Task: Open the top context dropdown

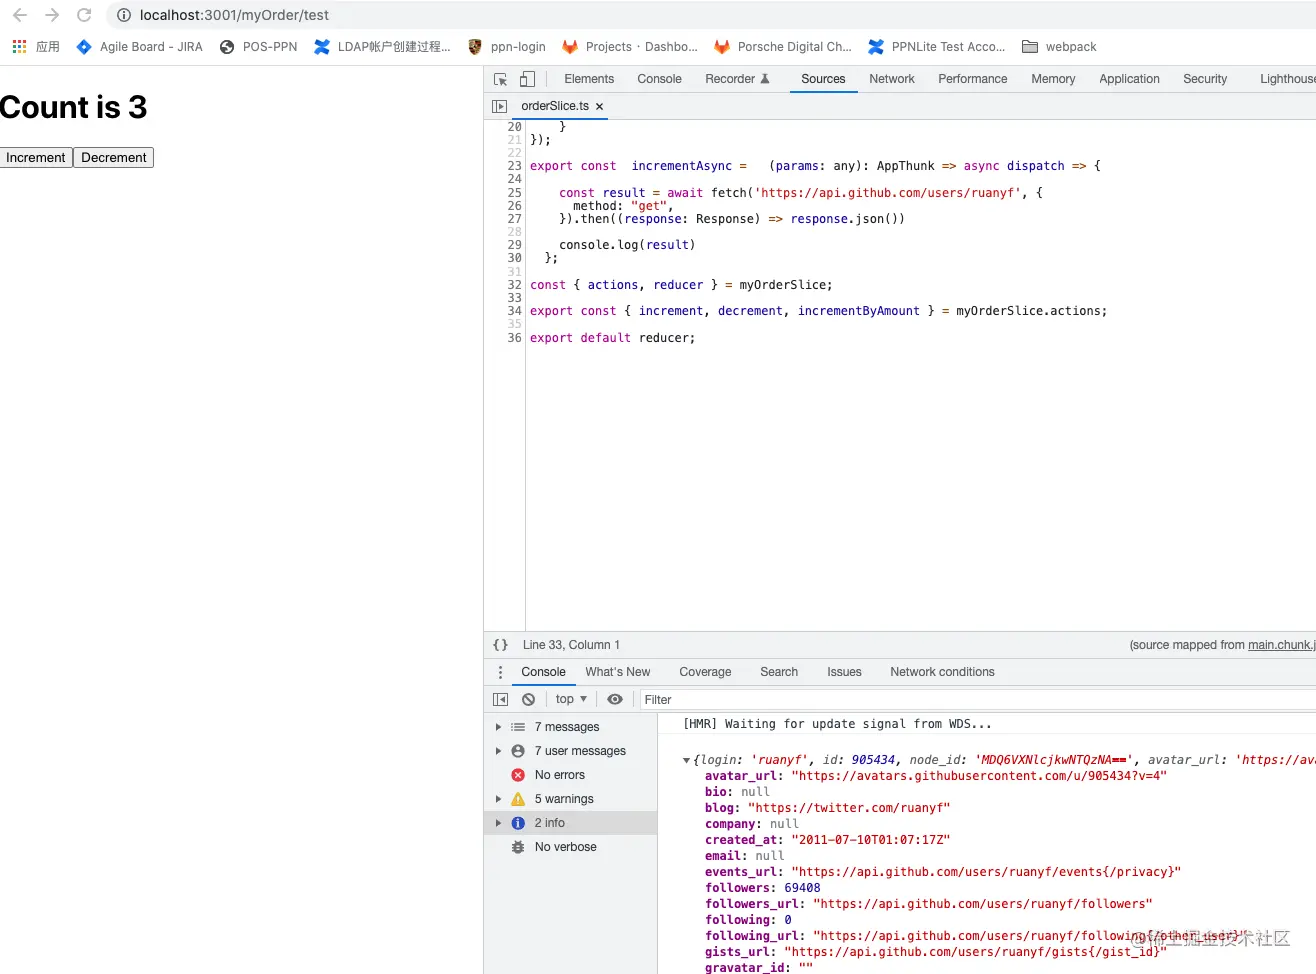Action: point(571,699)
